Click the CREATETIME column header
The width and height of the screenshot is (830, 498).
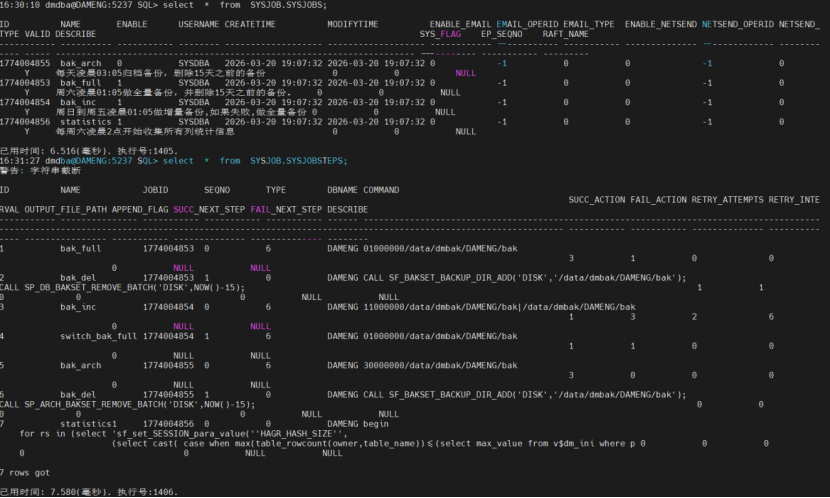click(x=250, y=24)
